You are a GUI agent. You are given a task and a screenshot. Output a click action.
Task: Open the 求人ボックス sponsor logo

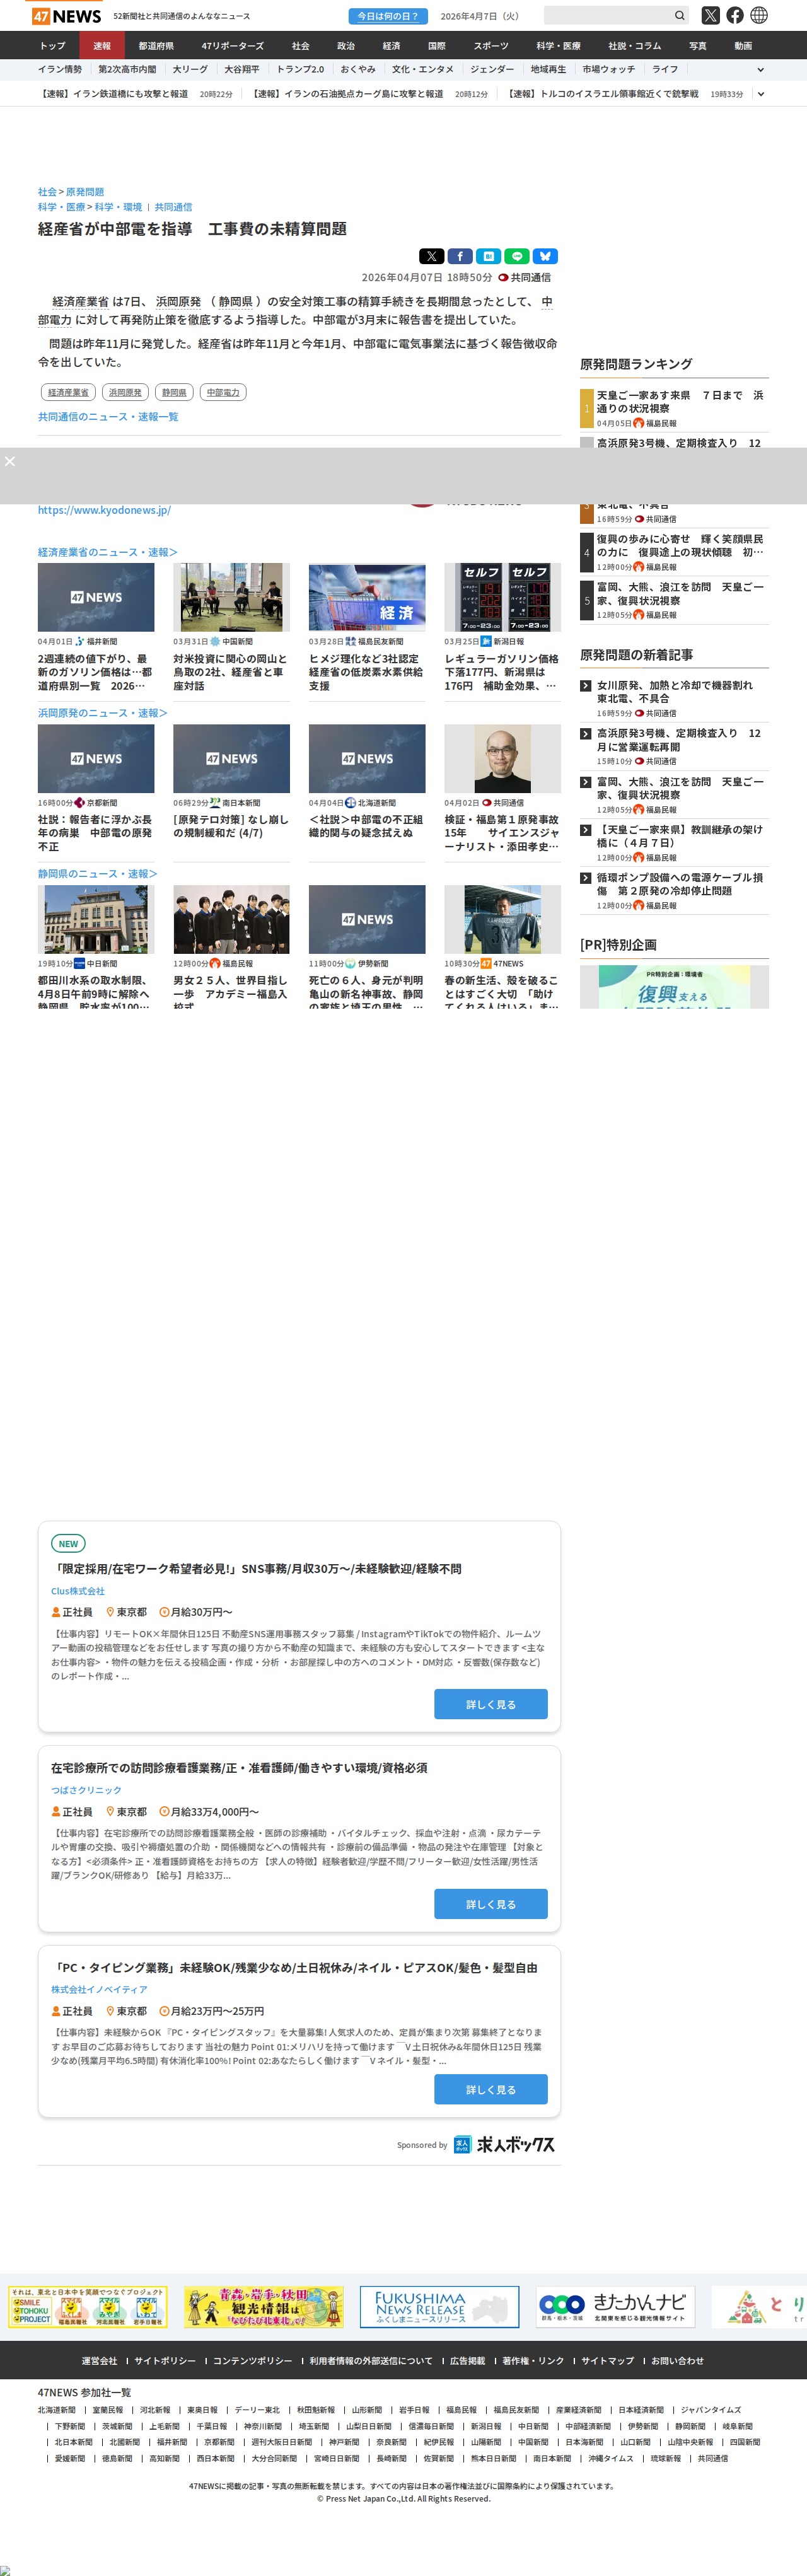(x=504, y=2144)
